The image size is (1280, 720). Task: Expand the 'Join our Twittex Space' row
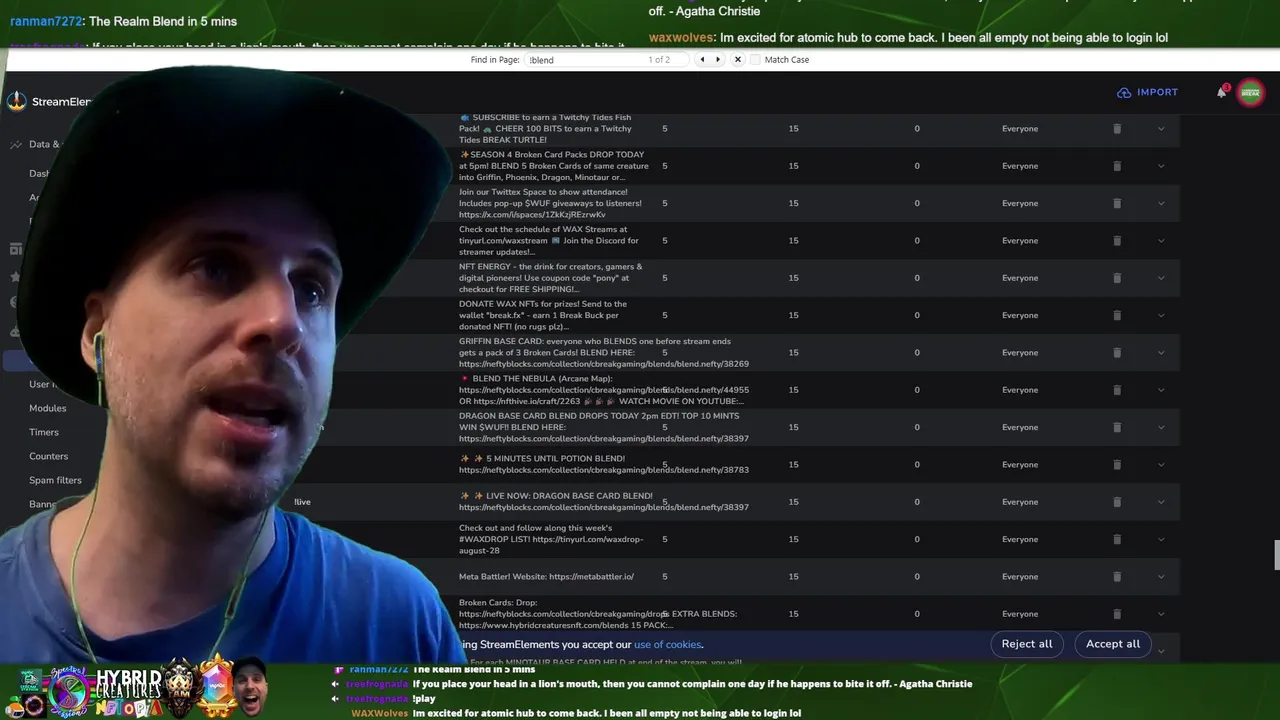pyautogui.click(x=1161, y=203)
